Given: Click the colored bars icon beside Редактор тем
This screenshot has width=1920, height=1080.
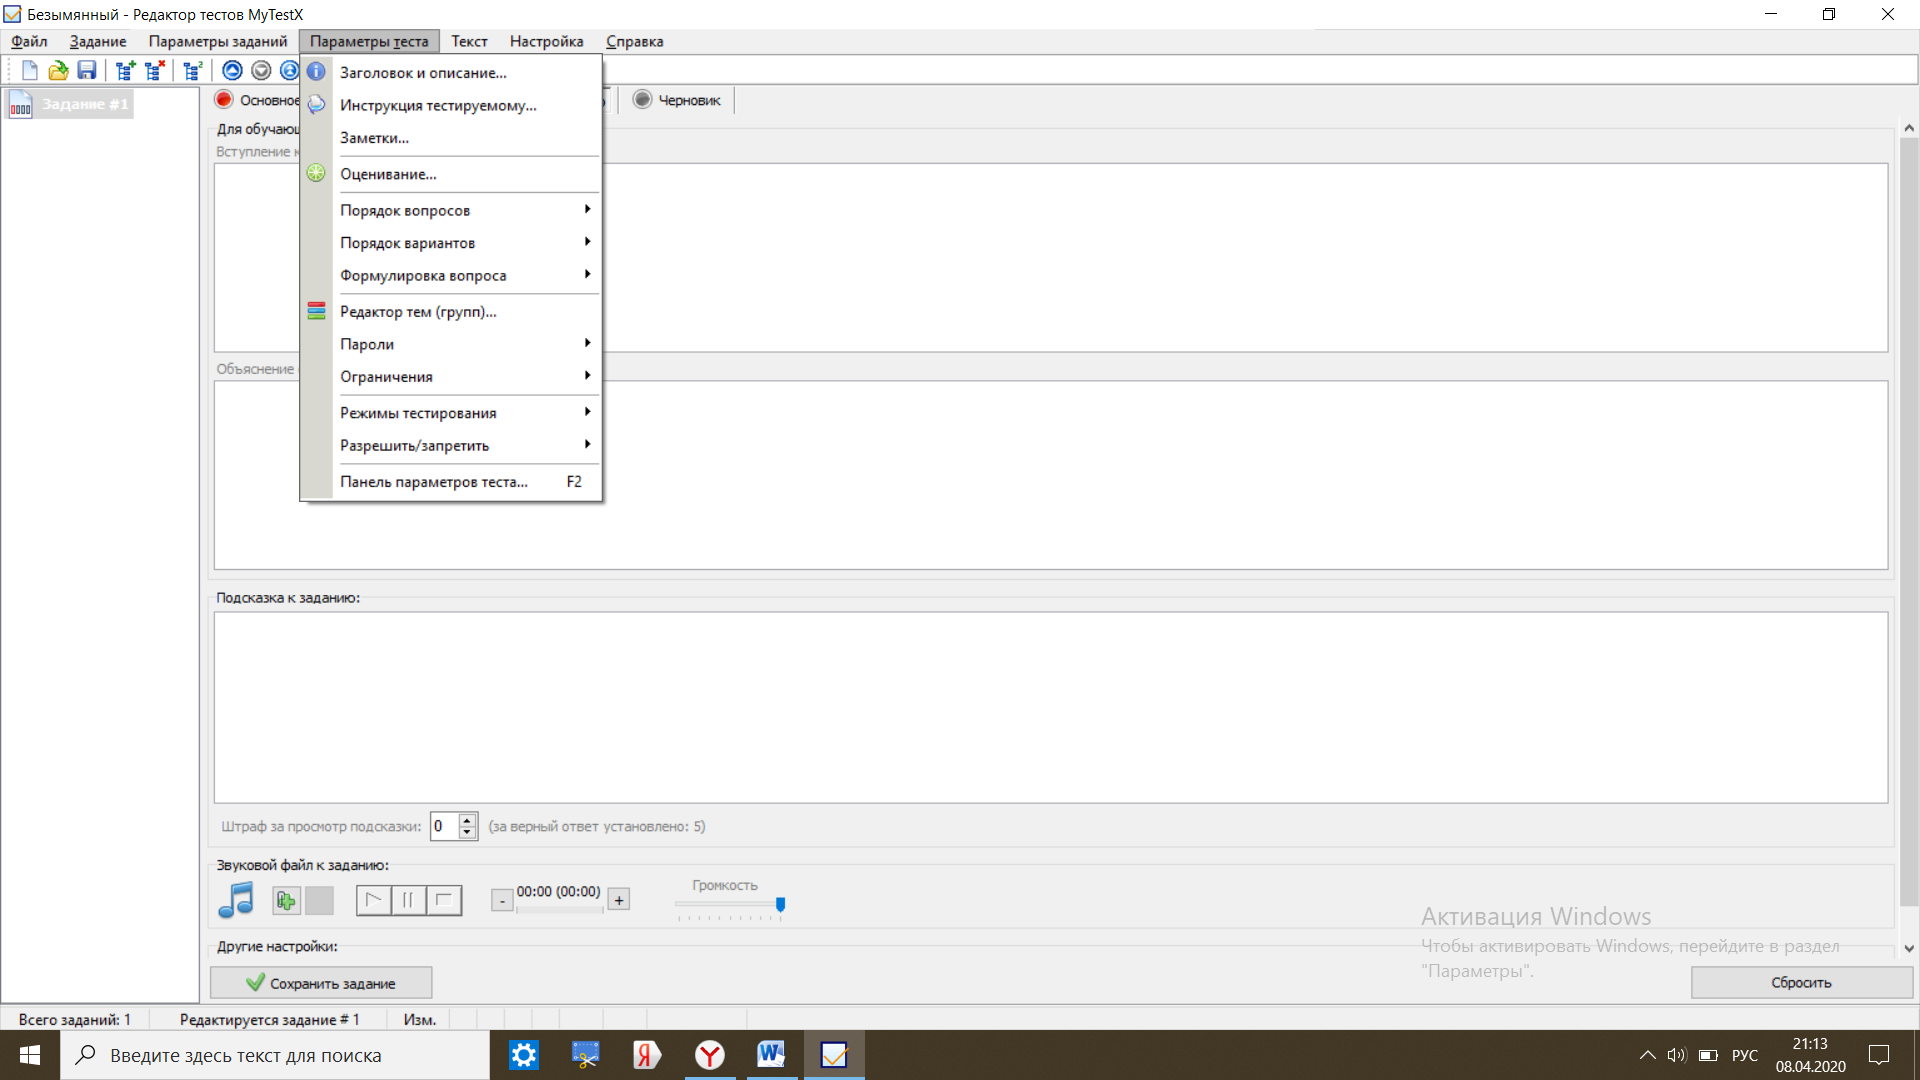Looking at the screenshot, I should pyautogui.click(x=316, y=311).
